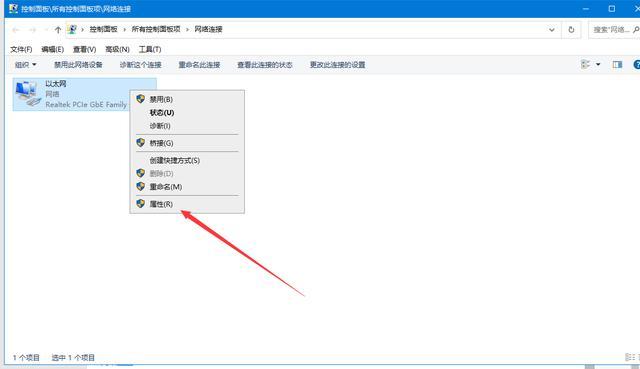This screenshot has width=640, height=369.
Task: Click the Back navigation arrow
Action: (x=16, y=30)
